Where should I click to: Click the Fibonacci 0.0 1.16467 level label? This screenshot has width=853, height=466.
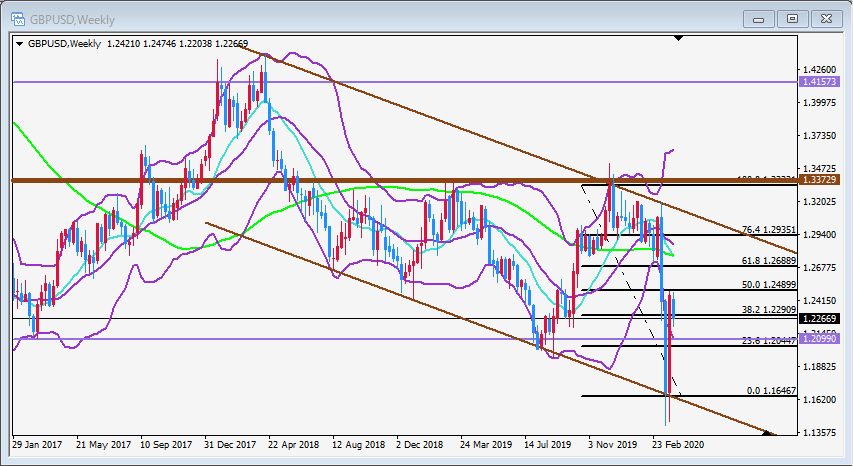(771, 390)
